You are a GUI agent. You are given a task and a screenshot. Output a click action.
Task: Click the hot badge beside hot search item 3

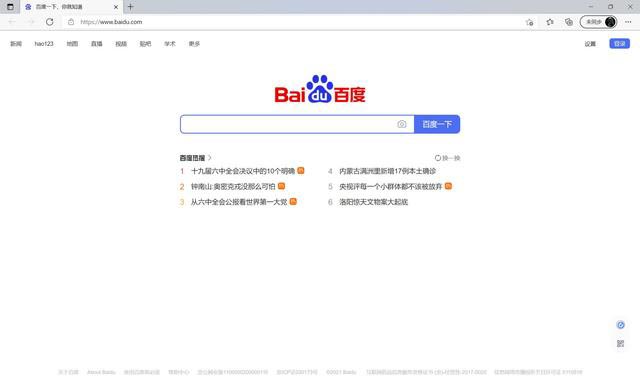(293, 202)
